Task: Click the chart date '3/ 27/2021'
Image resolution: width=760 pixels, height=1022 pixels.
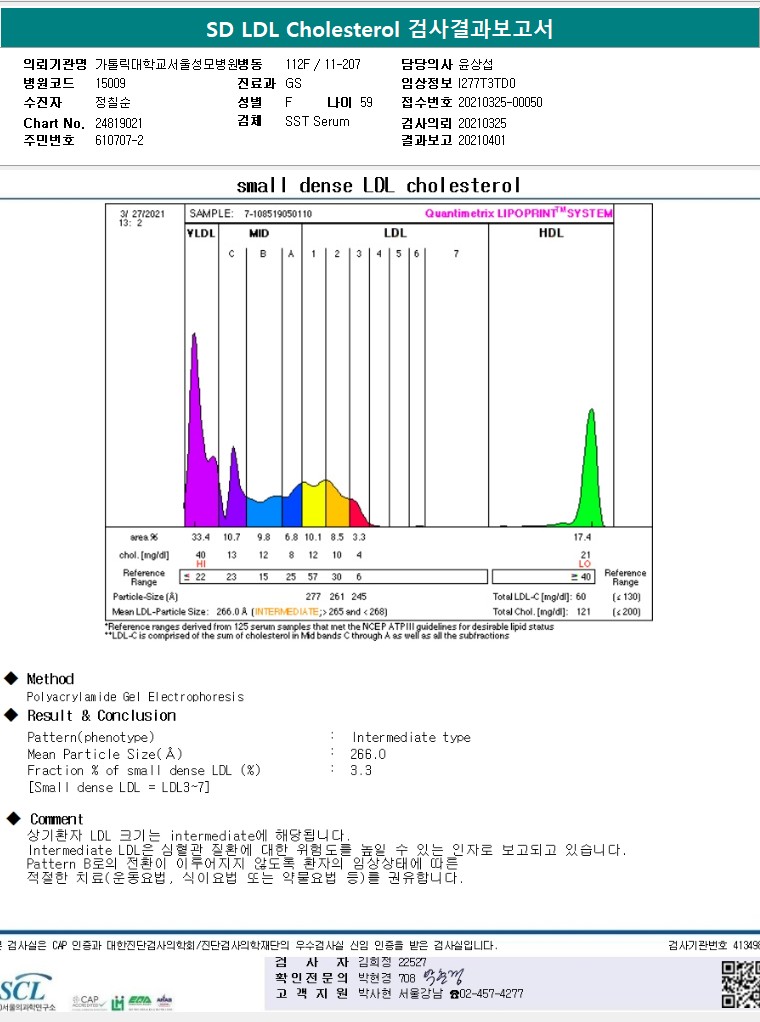Action: tap(143, 214)
